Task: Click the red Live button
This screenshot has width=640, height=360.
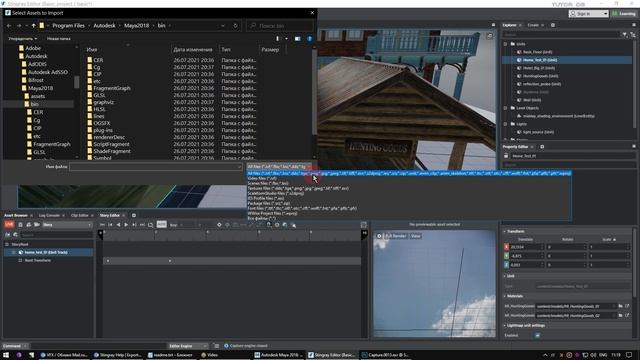Action: (9, 224)
